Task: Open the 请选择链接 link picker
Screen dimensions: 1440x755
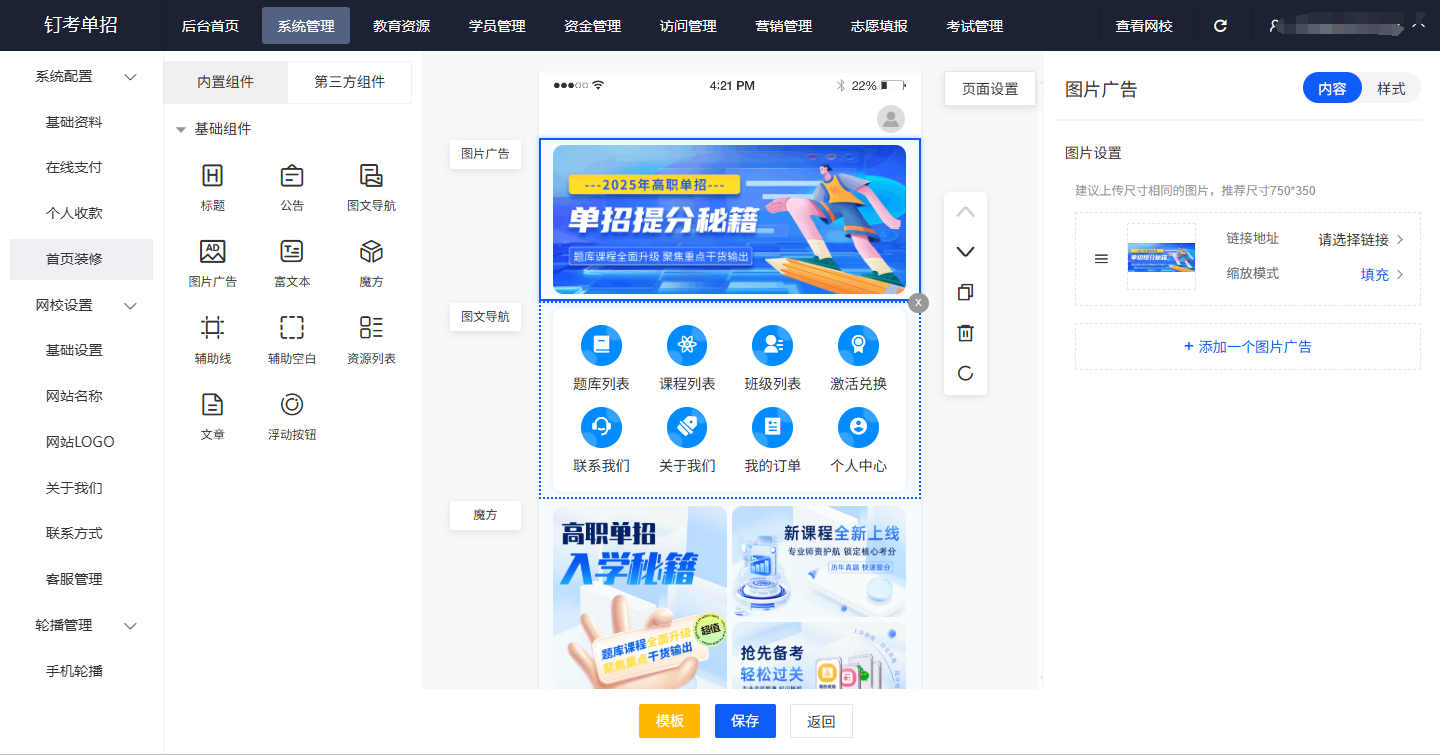Action: pyautogui.click(x=1360, y=240)
